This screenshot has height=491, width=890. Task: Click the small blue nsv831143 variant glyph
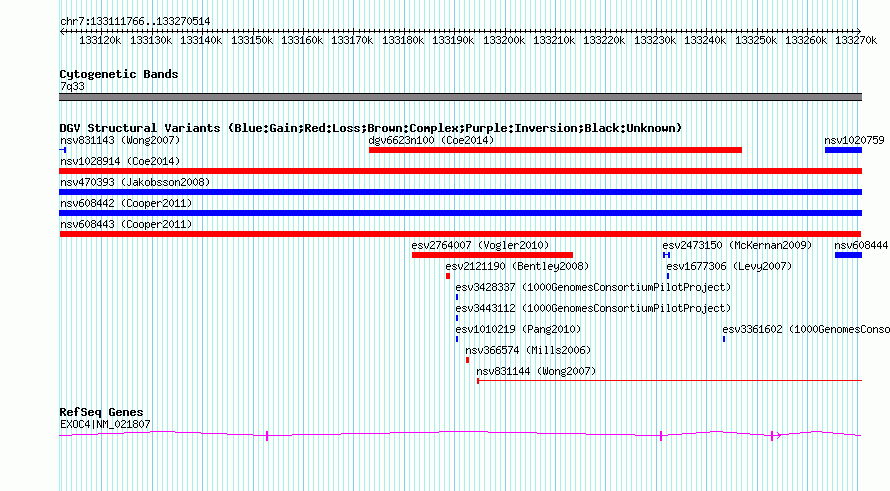[63, 150]
